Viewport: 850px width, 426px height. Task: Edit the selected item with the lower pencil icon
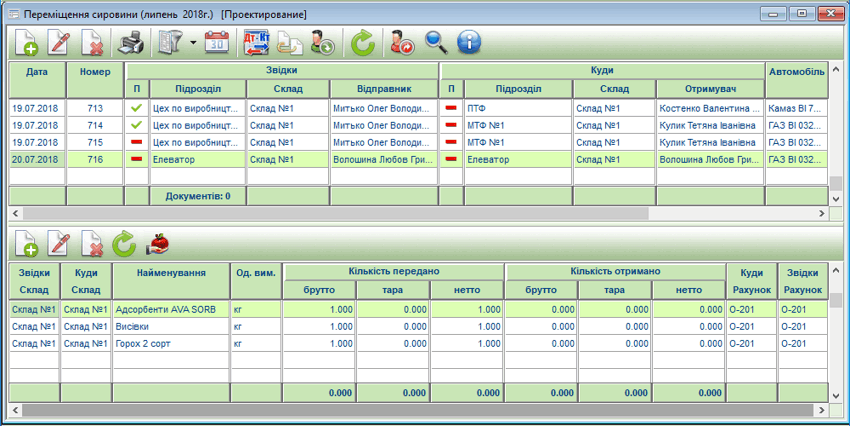point(59,242)
